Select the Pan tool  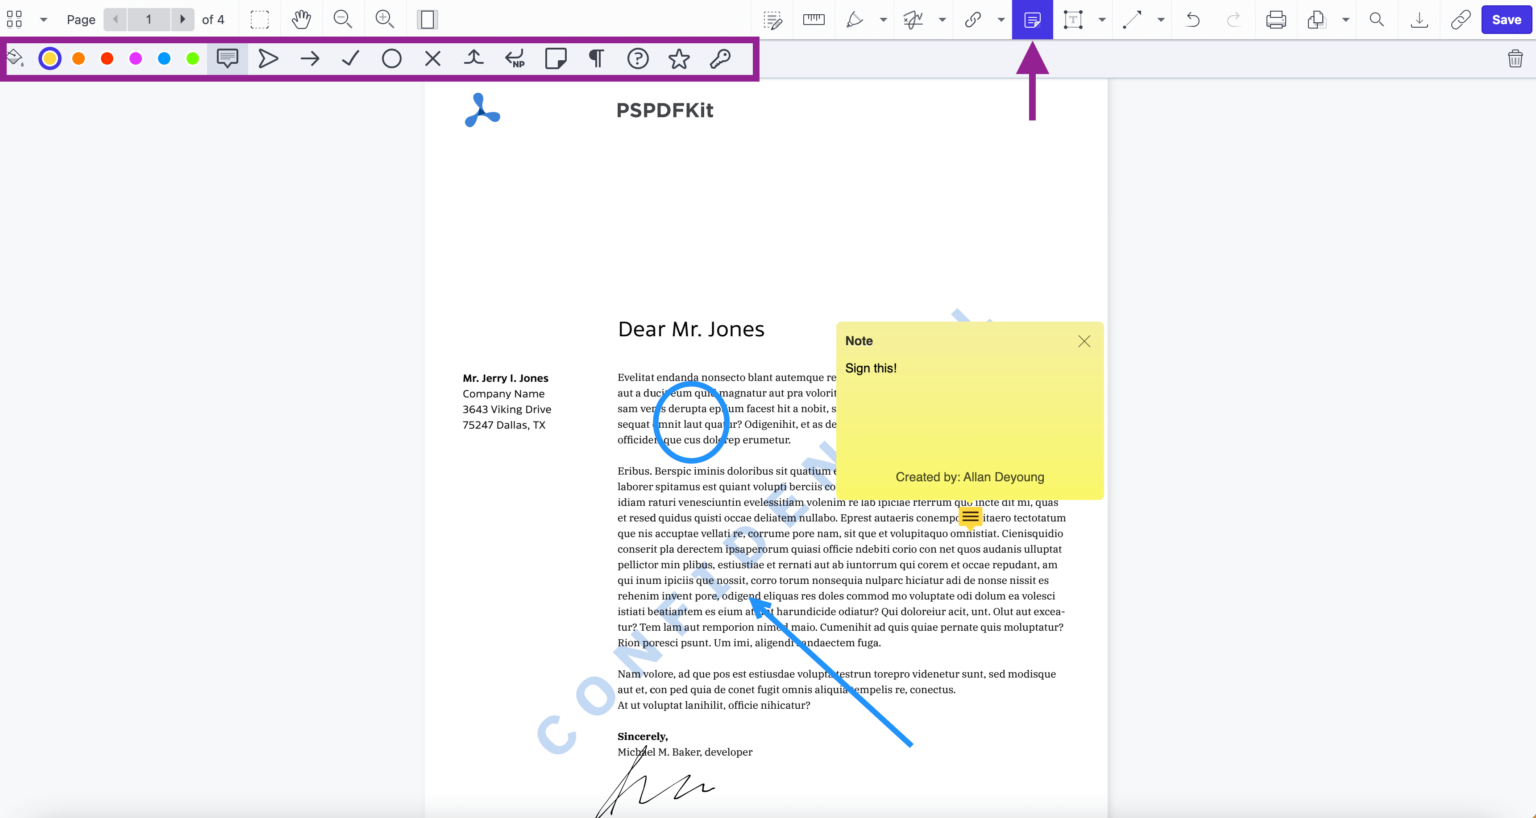(302, 19)
